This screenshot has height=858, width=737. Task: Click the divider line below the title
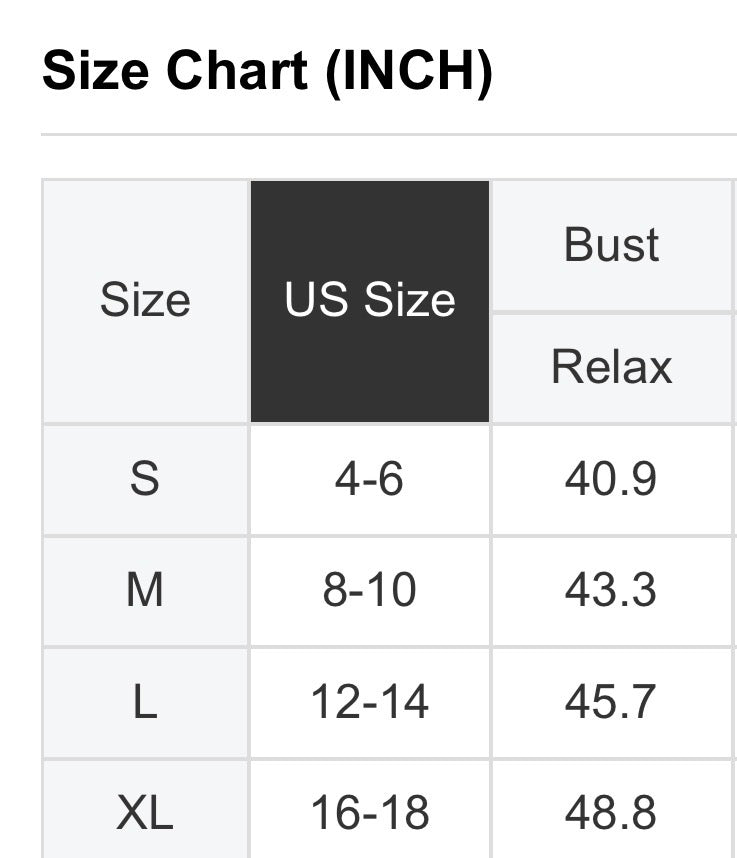(x=388, y=134)
